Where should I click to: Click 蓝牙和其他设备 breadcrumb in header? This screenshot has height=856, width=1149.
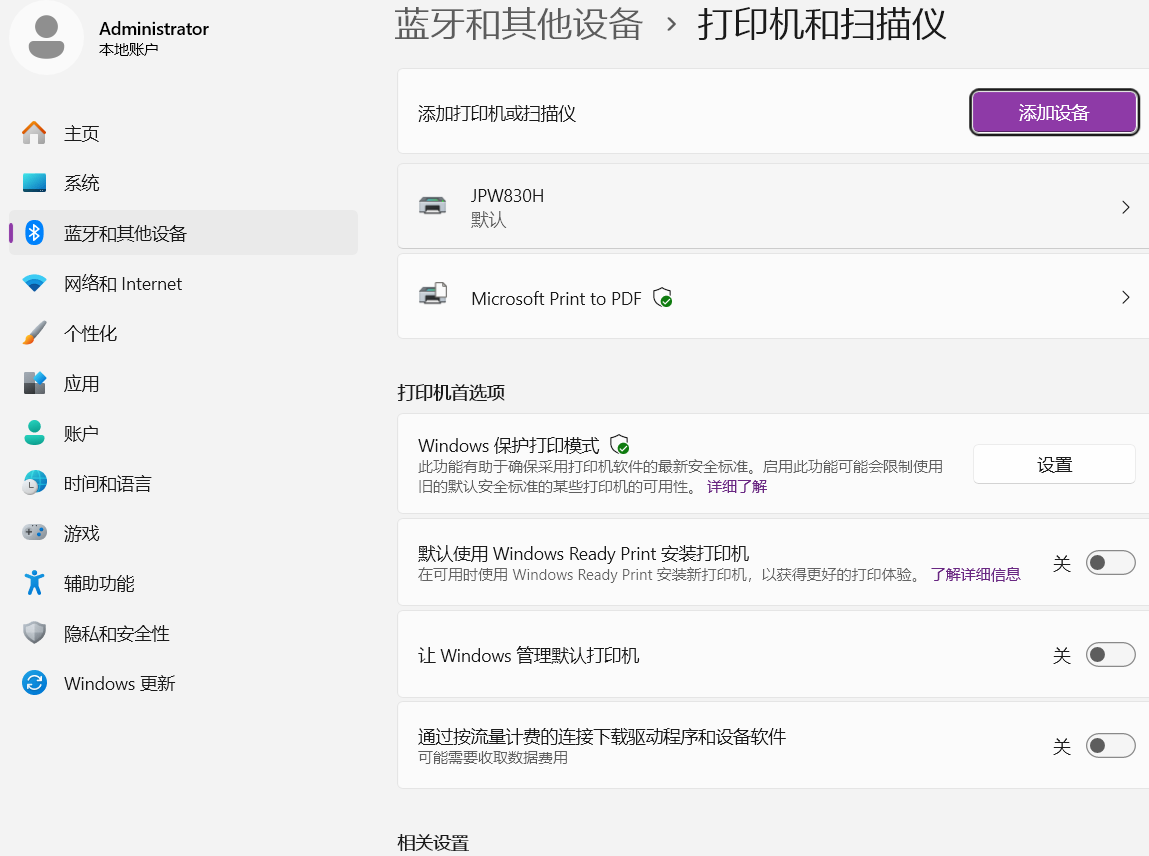[x=519, y=24]
